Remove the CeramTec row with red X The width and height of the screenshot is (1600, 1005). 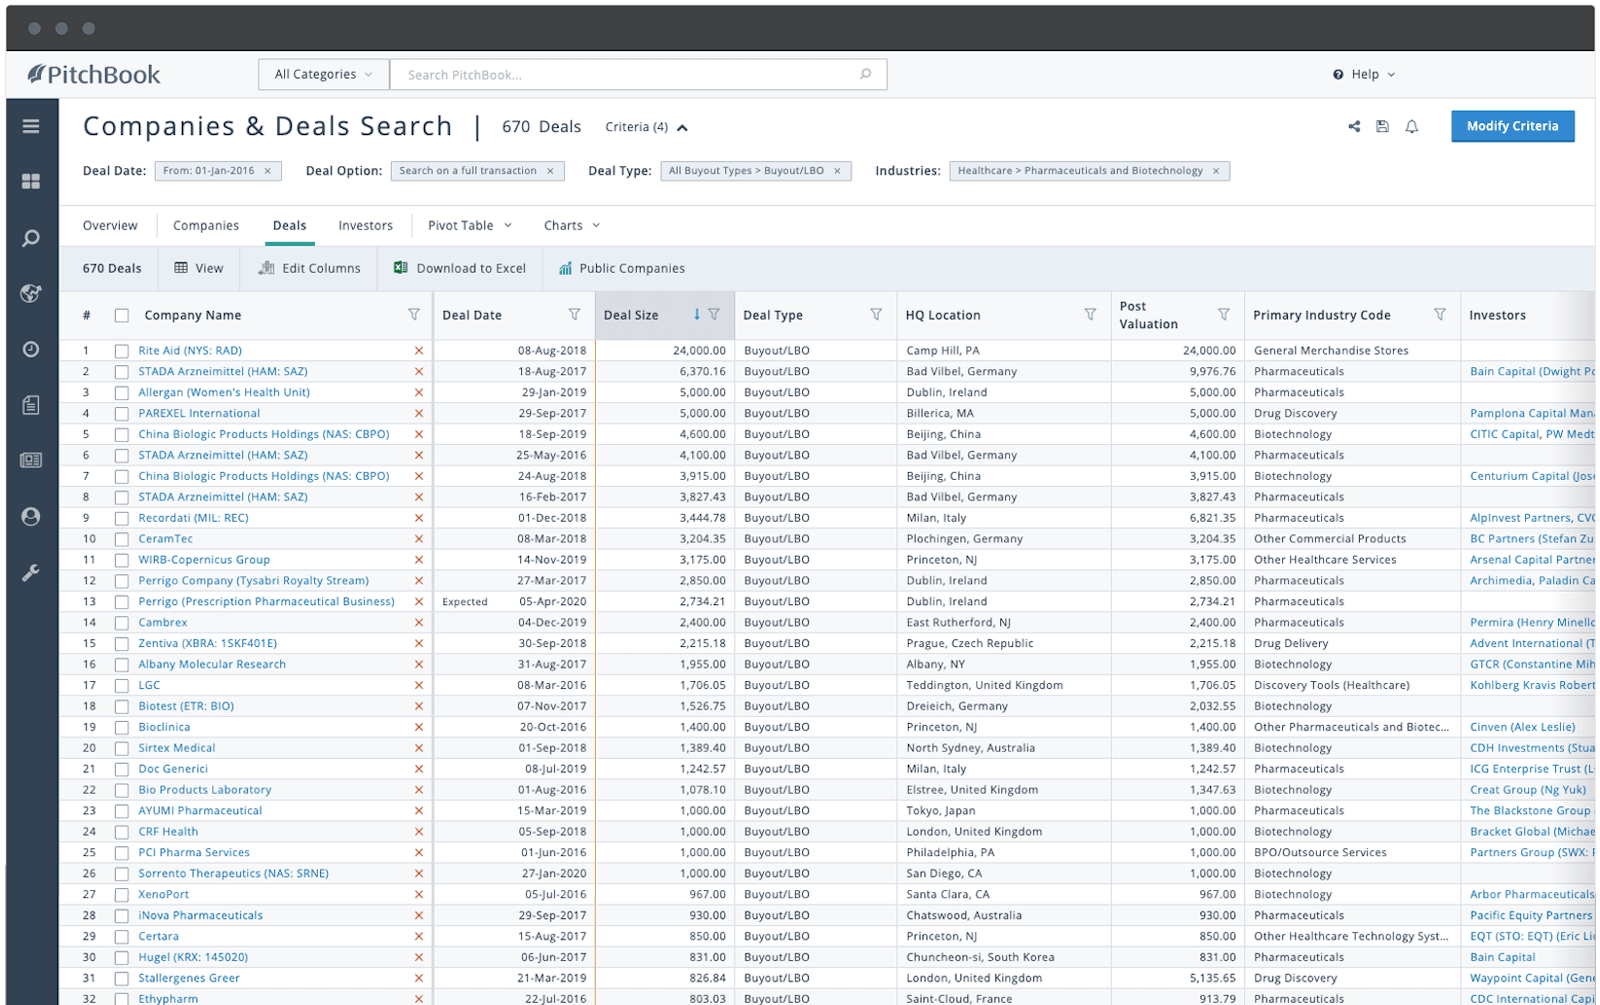(x=419, y=539)
